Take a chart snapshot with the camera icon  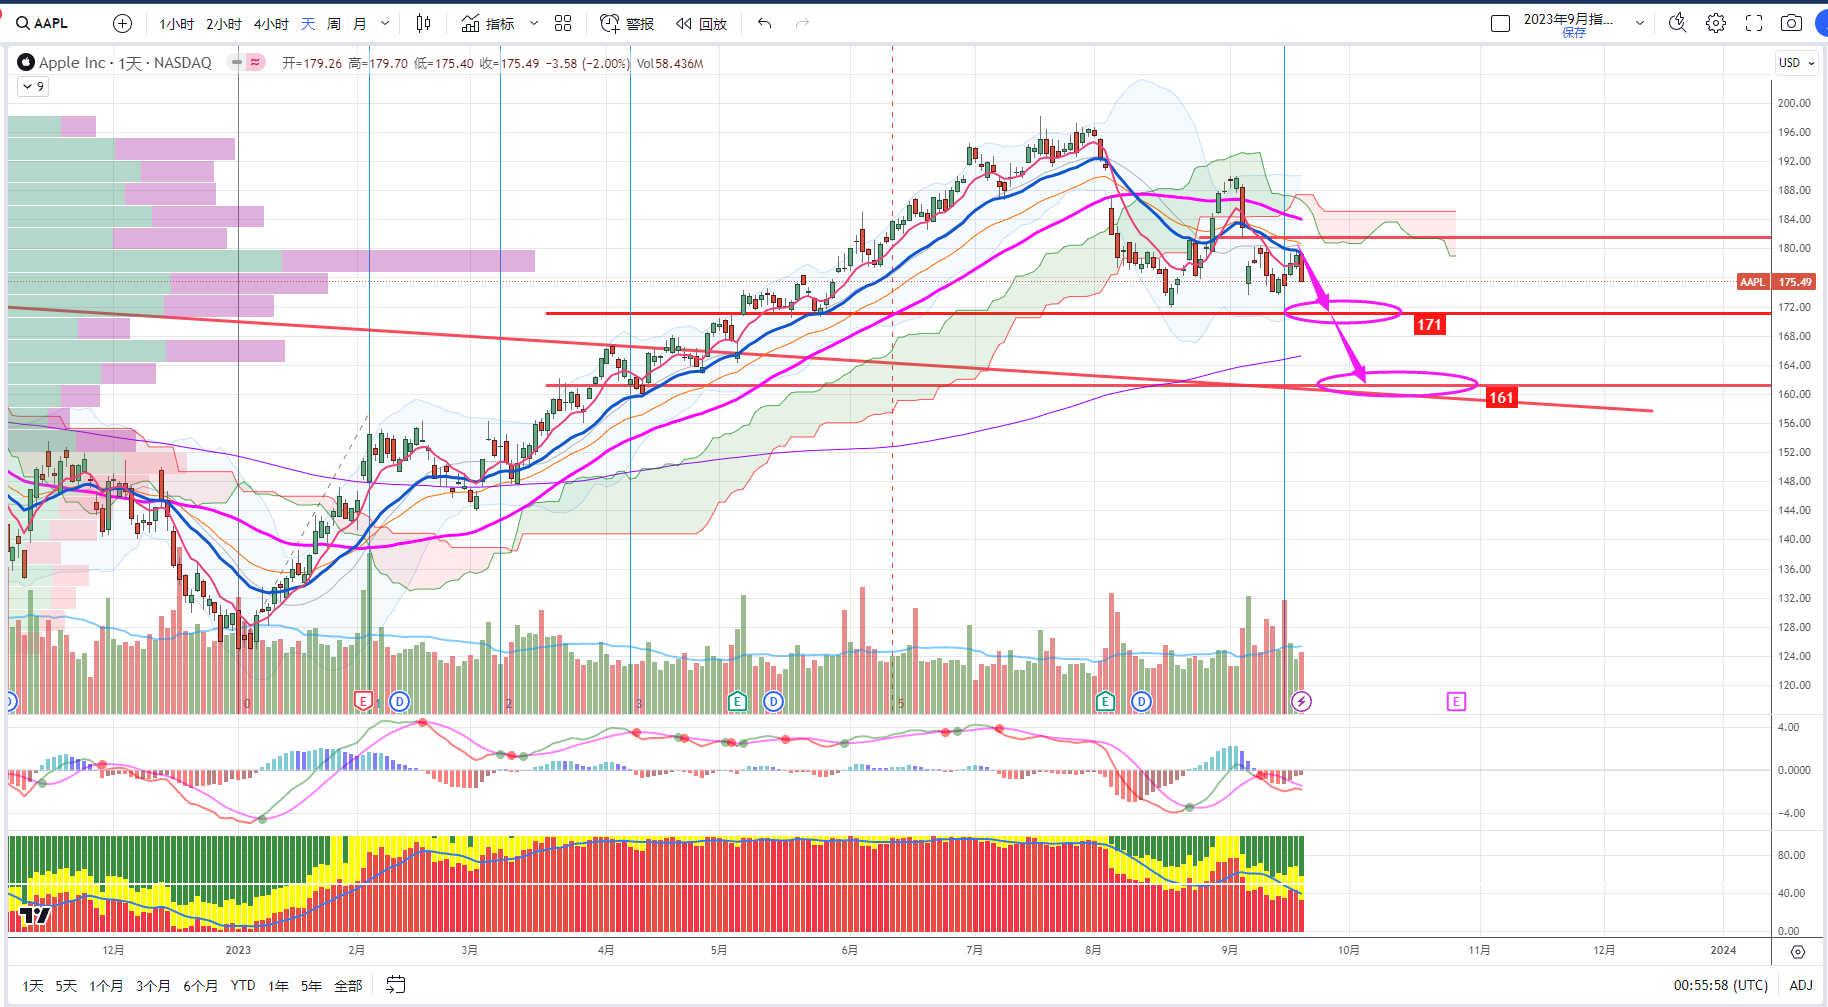1792,23
